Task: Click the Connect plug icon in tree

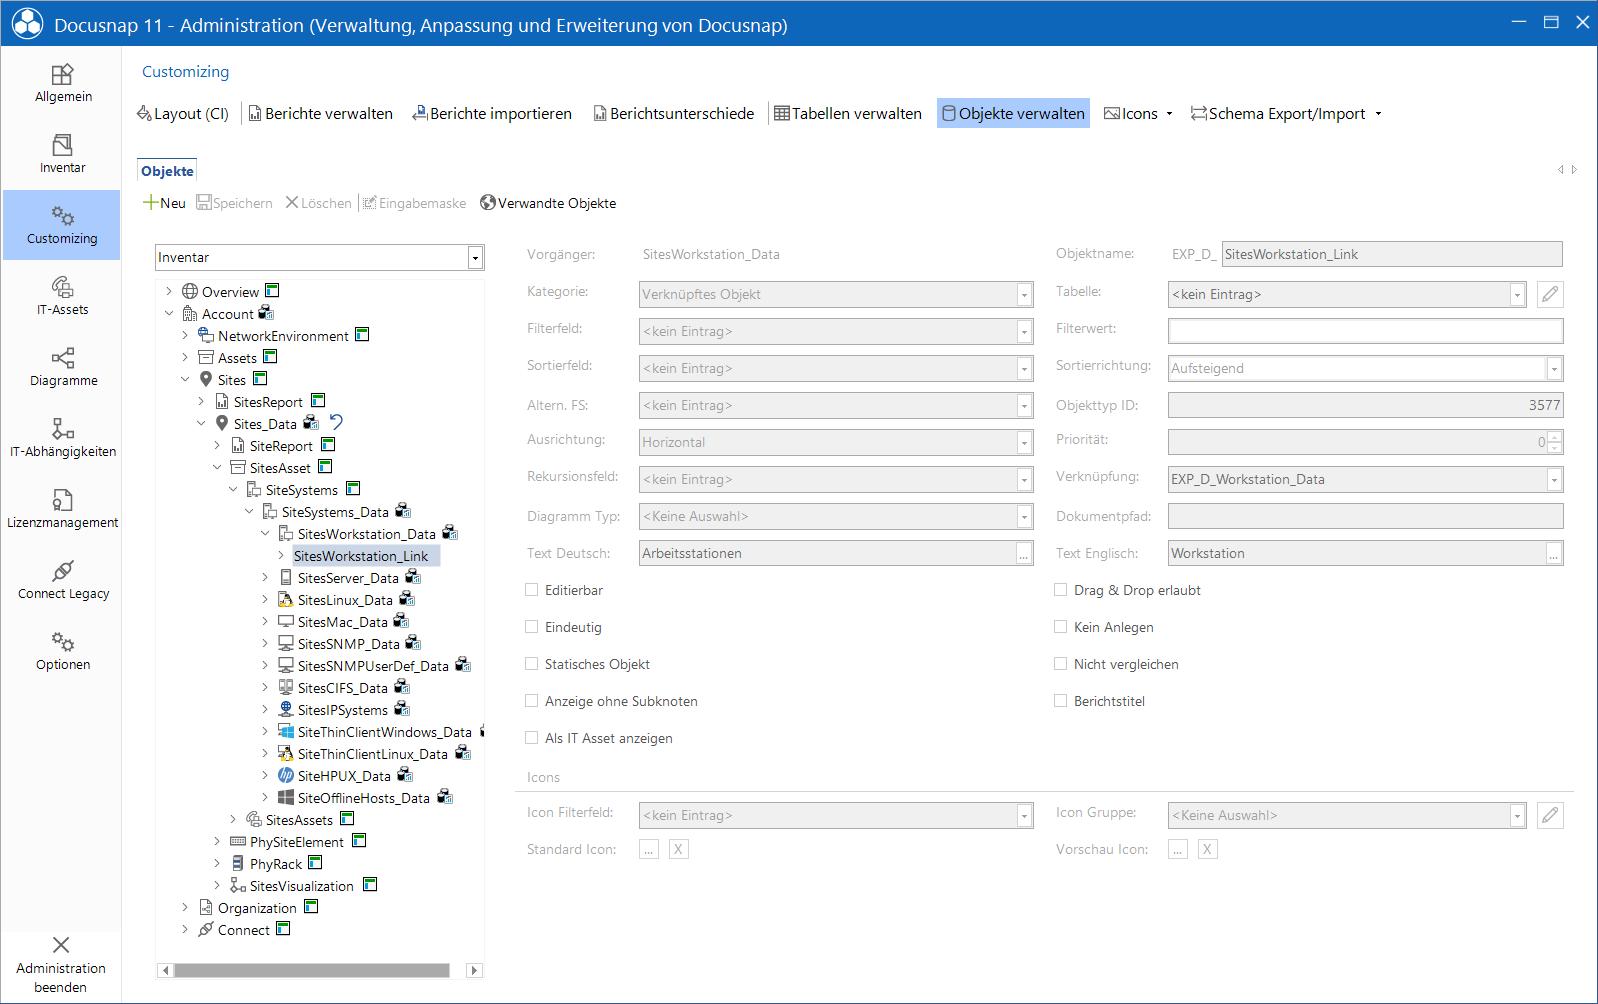Action: [x=206, y=929]
